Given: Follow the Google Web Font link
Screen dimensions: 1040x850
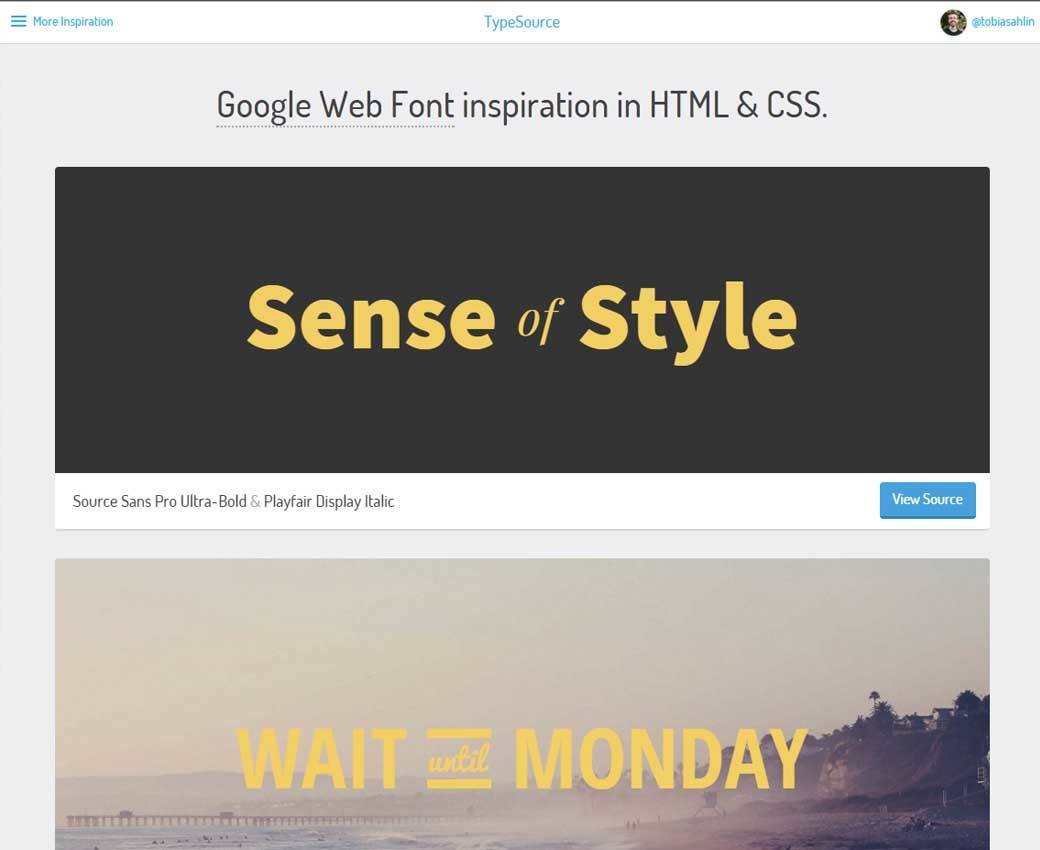Looking at the screenshot, I should [335, 105].
